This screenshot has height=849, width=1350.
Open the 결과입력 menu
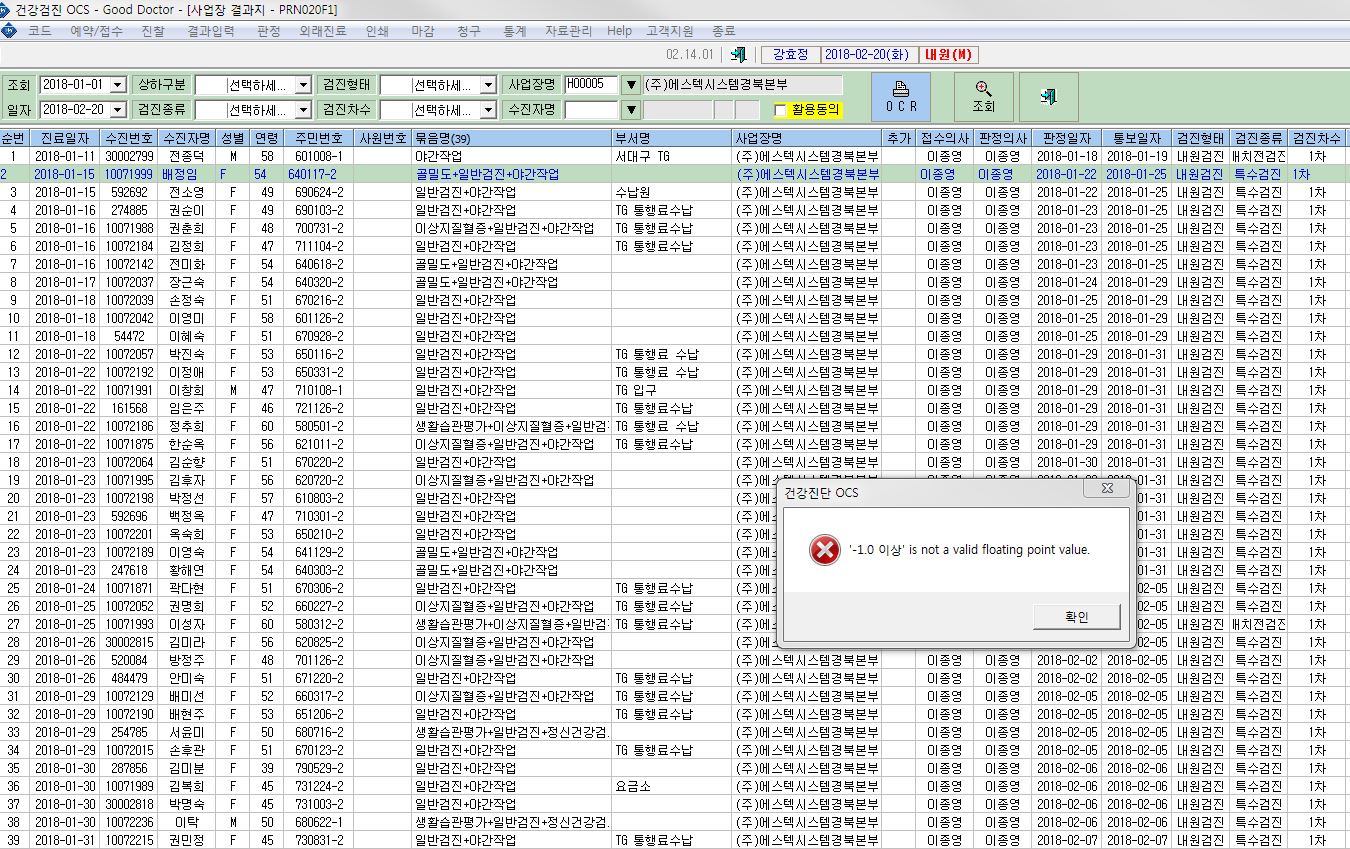coord(211,31)
